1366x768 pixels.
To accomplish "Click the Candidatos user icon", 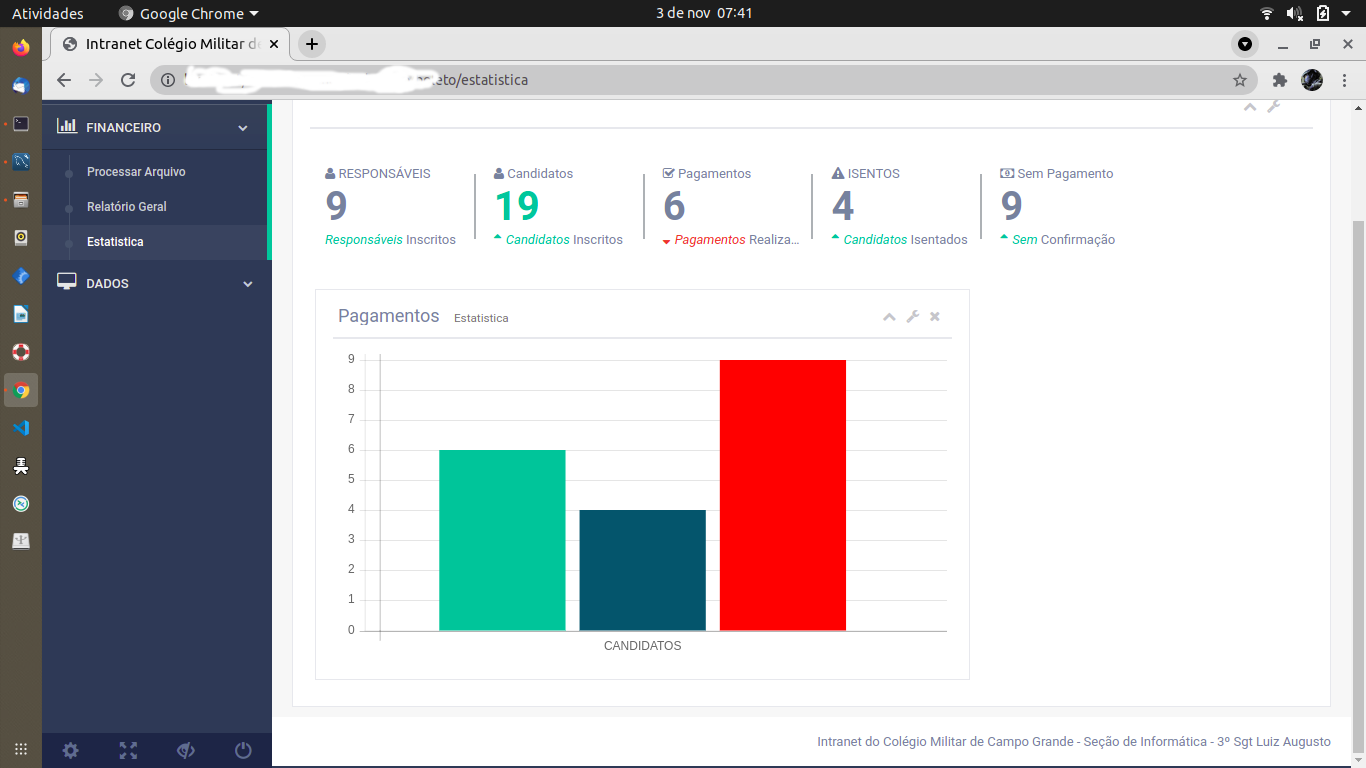I will click(499, 174).
